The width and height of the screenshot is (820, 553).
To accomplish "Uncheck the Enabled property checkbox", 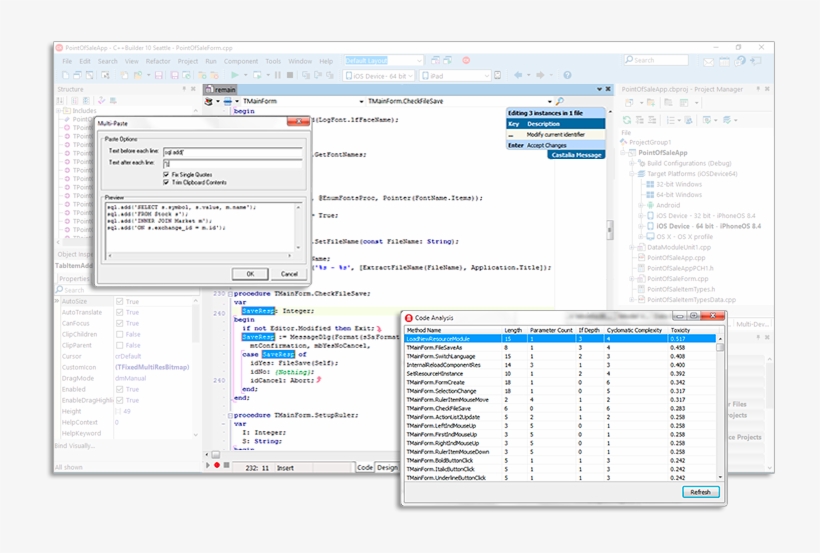I will click(120, 389).
